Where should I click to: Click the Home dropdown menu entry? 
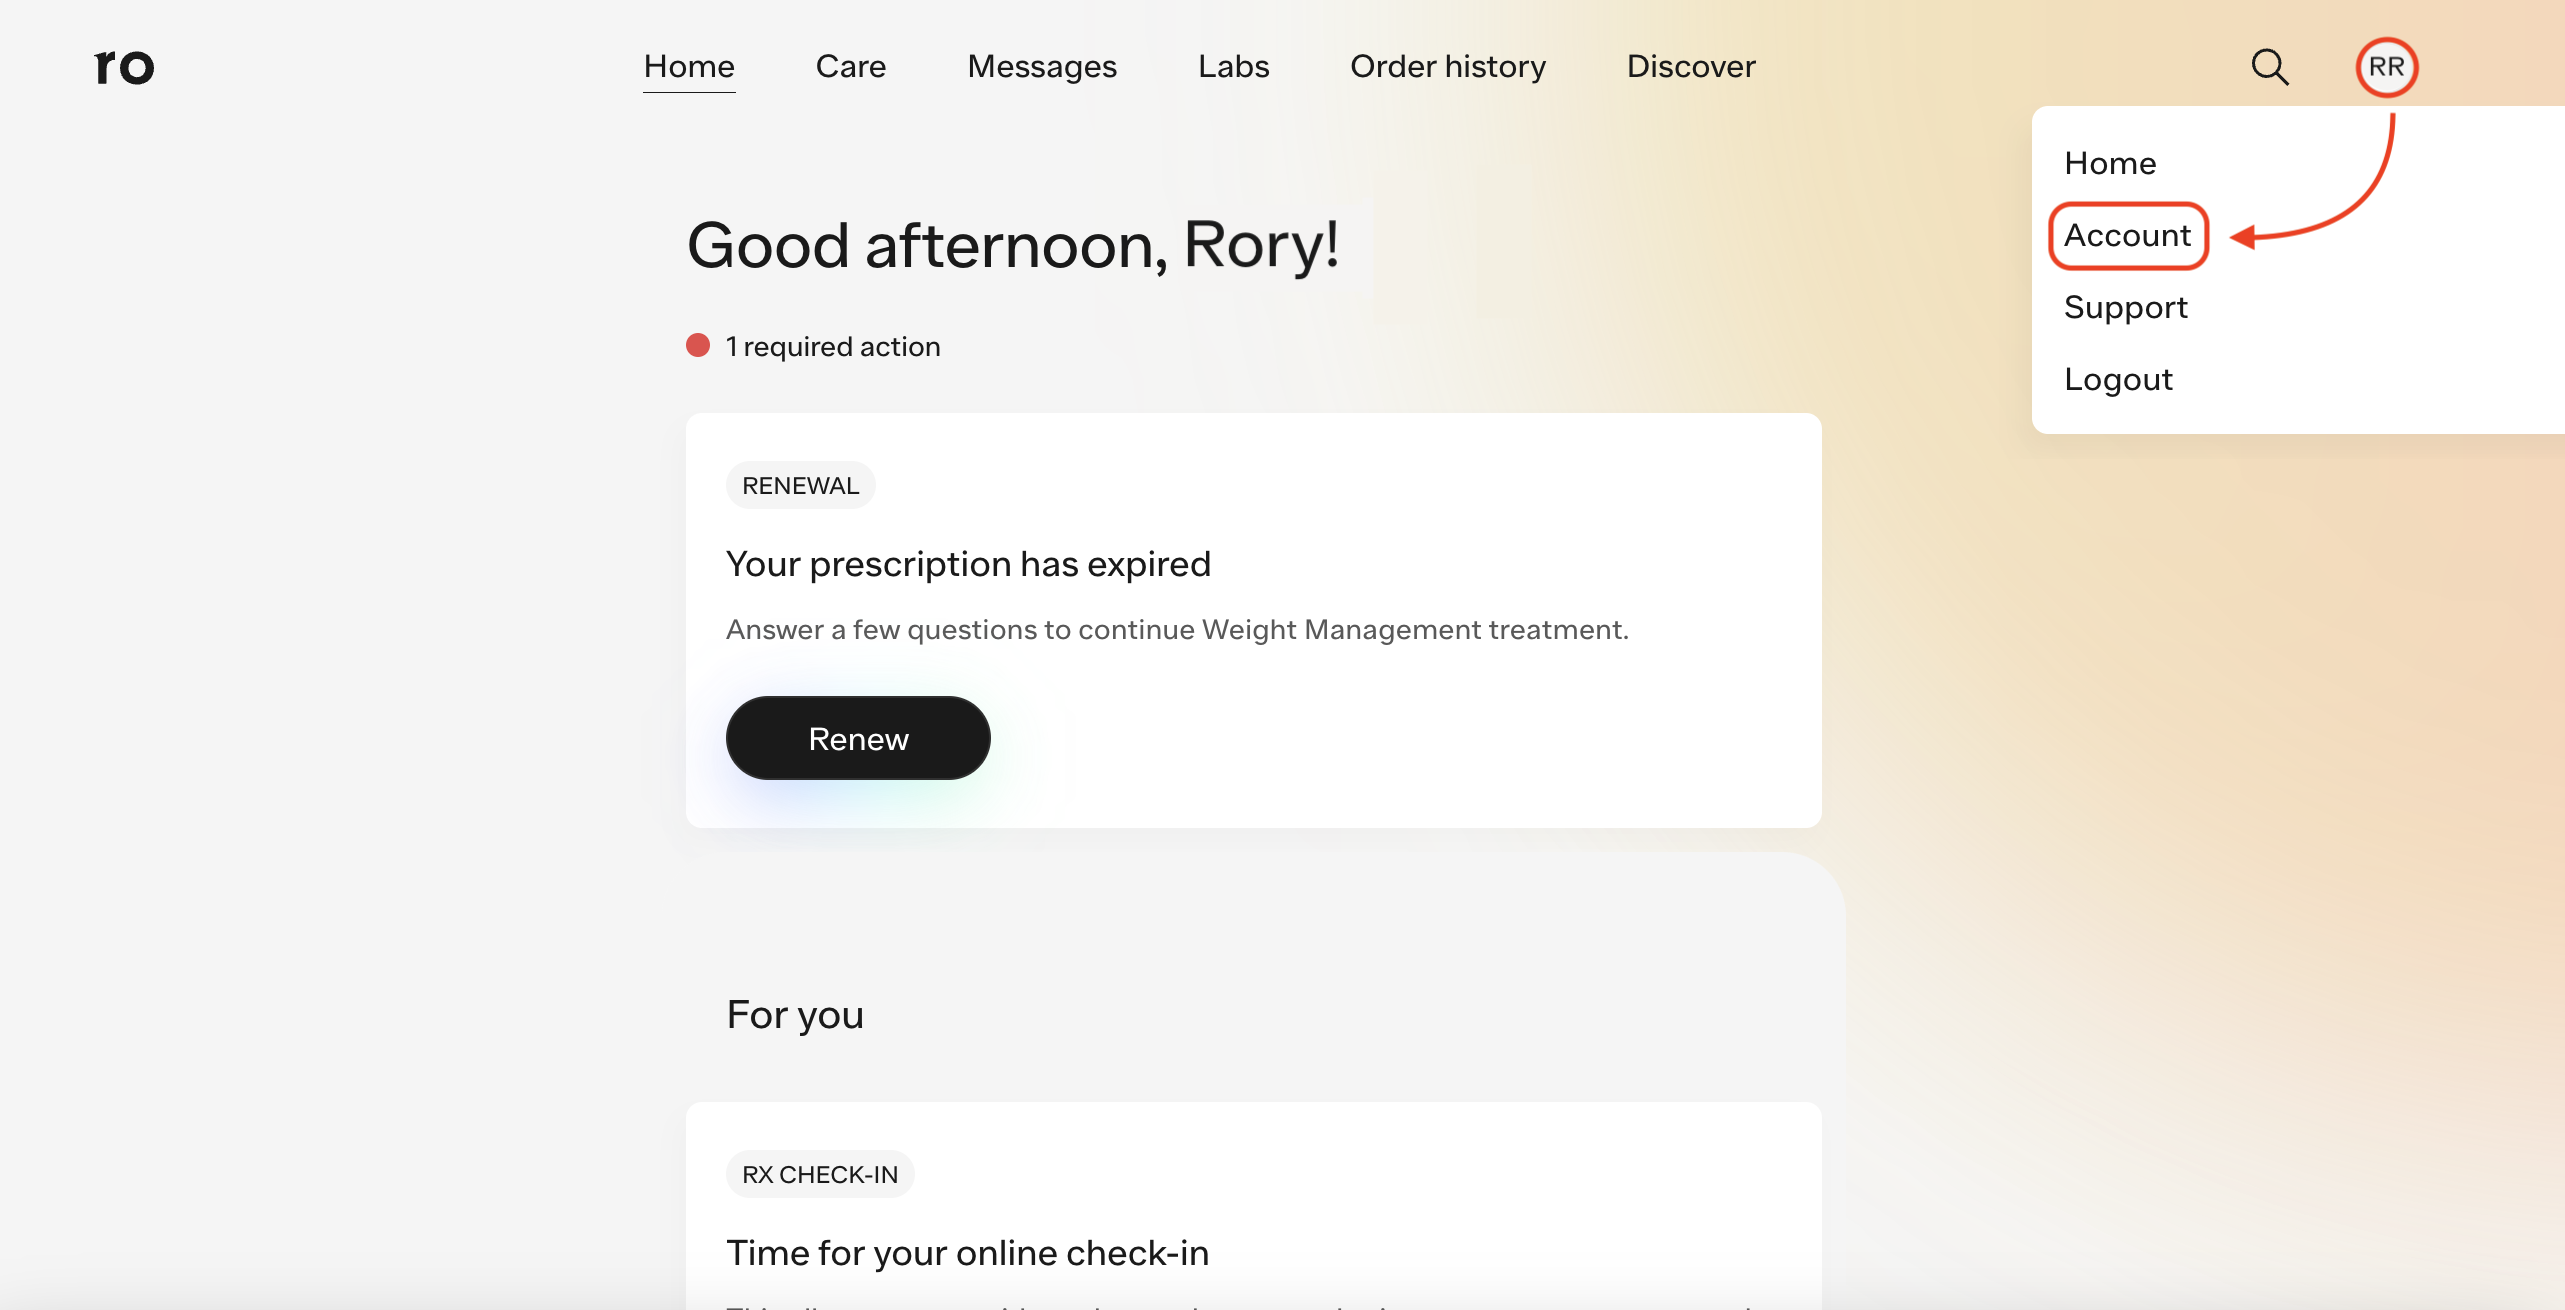click(x=2111, y=162)
